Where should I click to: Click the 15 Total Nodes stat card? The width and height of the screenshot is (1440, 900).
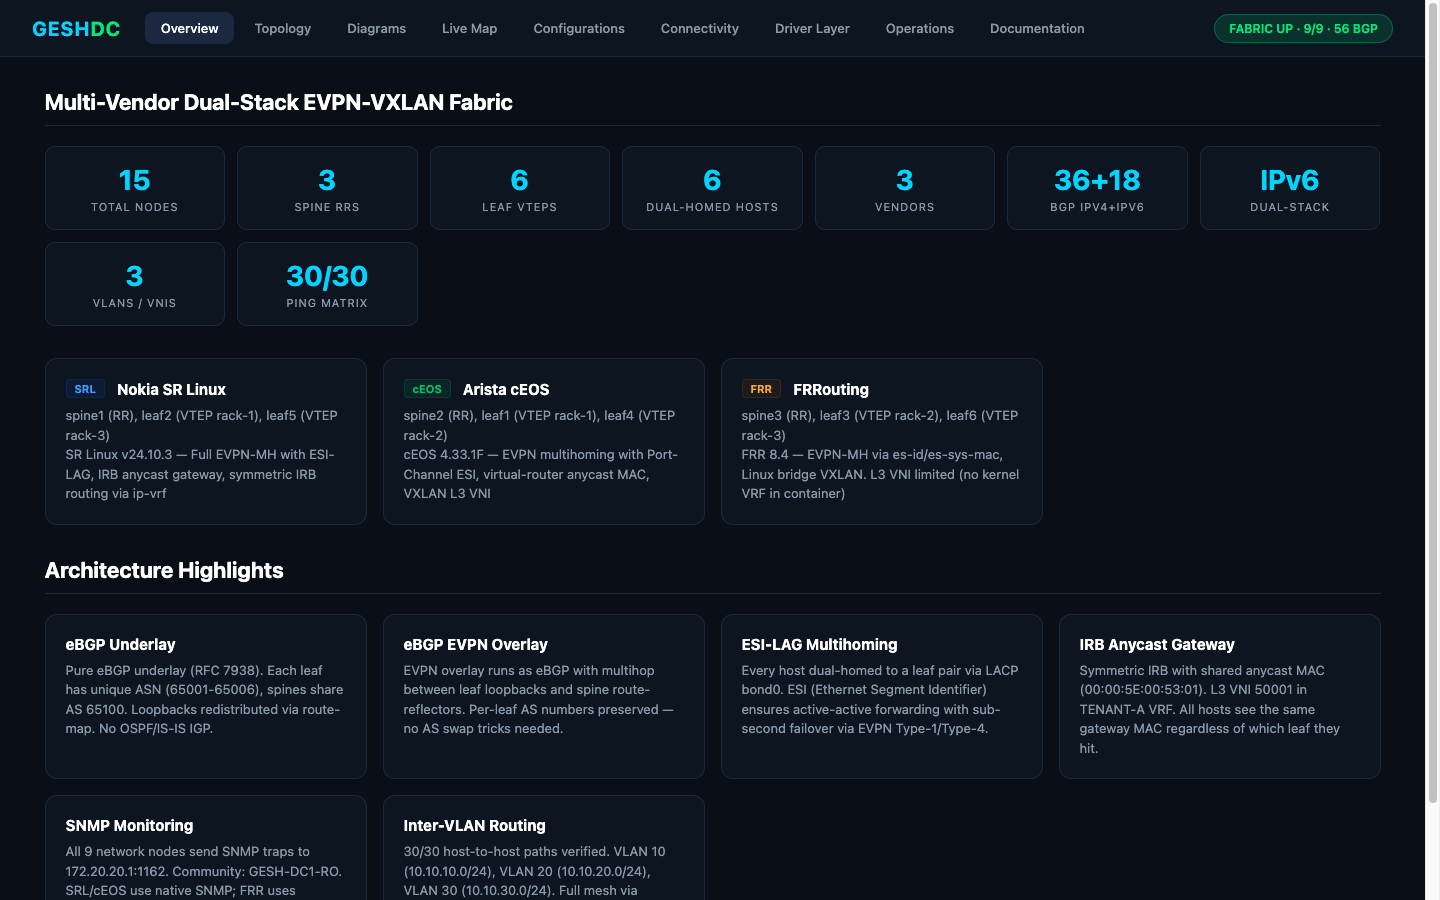(x=135, y=188)
